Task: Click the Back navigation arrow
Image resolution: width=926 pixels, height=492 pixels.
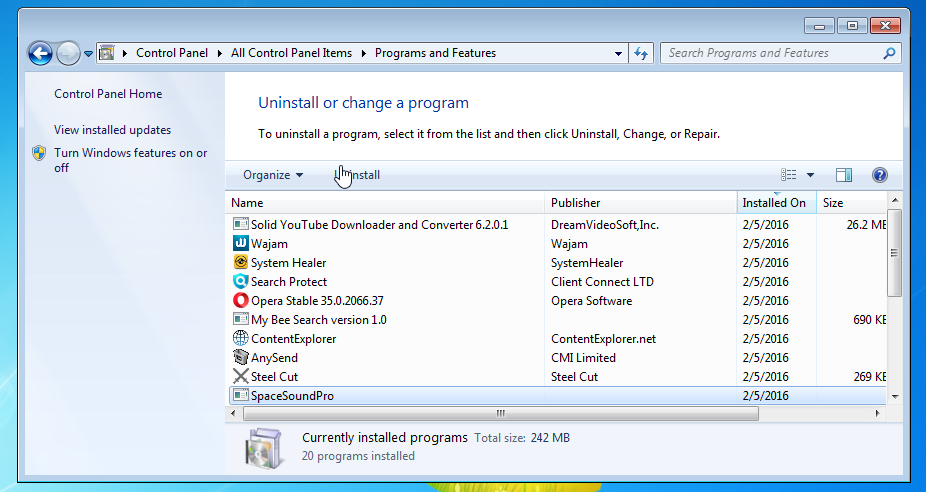Action: tap(40, 54)
